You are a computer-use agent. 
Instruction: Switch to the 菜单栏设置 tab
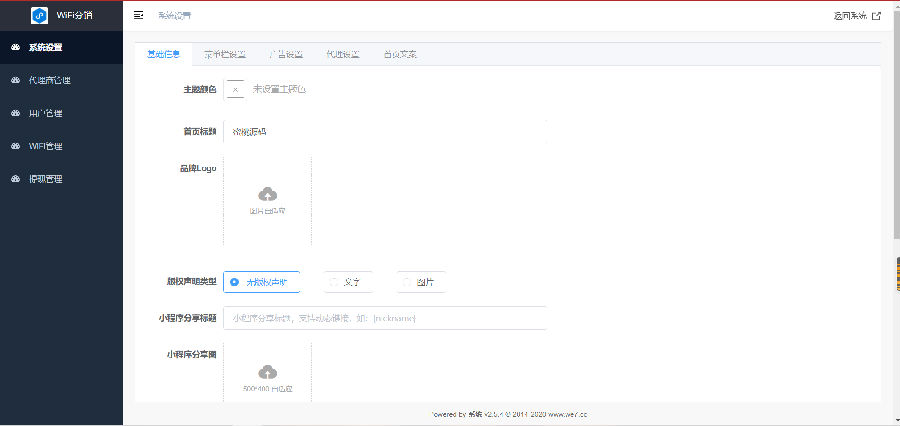pyautogui.click(x=224, y=55)
